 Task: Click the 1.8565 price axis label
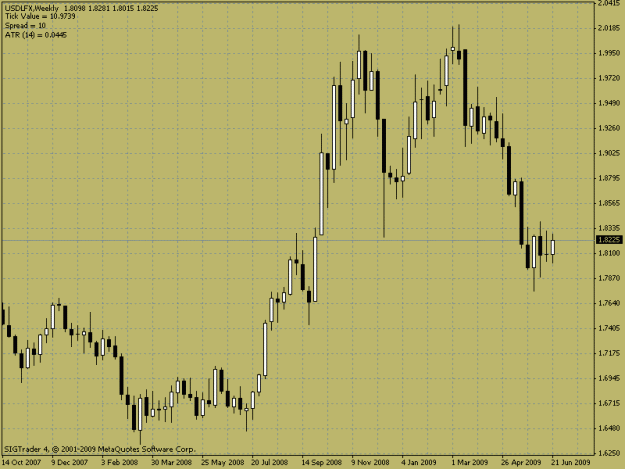point(609,203)
